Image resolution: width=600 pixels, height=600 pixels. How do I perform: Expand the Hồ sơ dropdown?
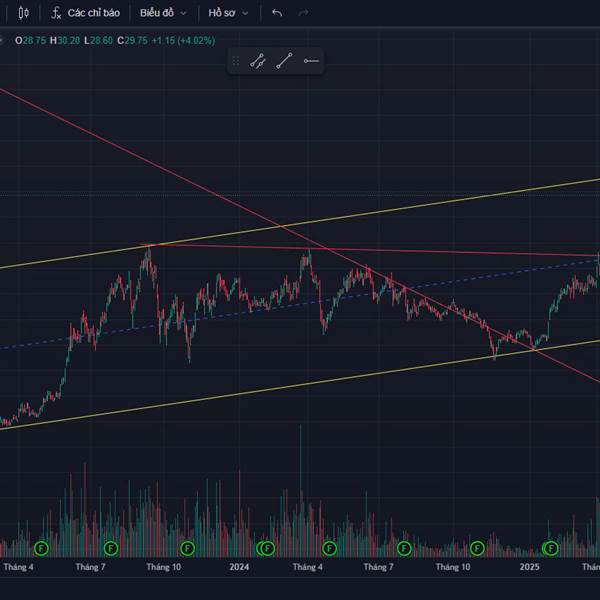[228, 13]
